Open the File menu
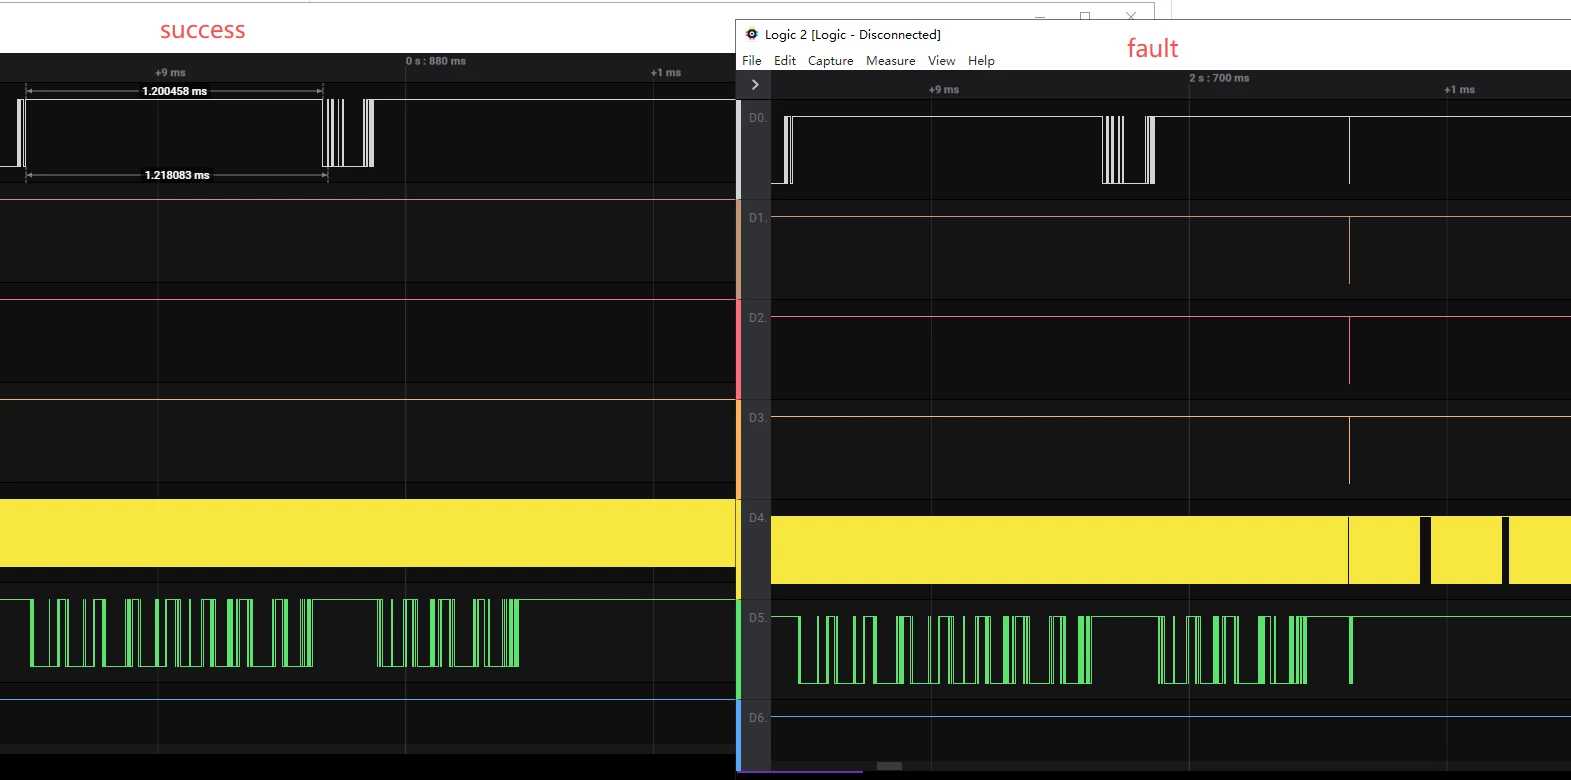 752,61
